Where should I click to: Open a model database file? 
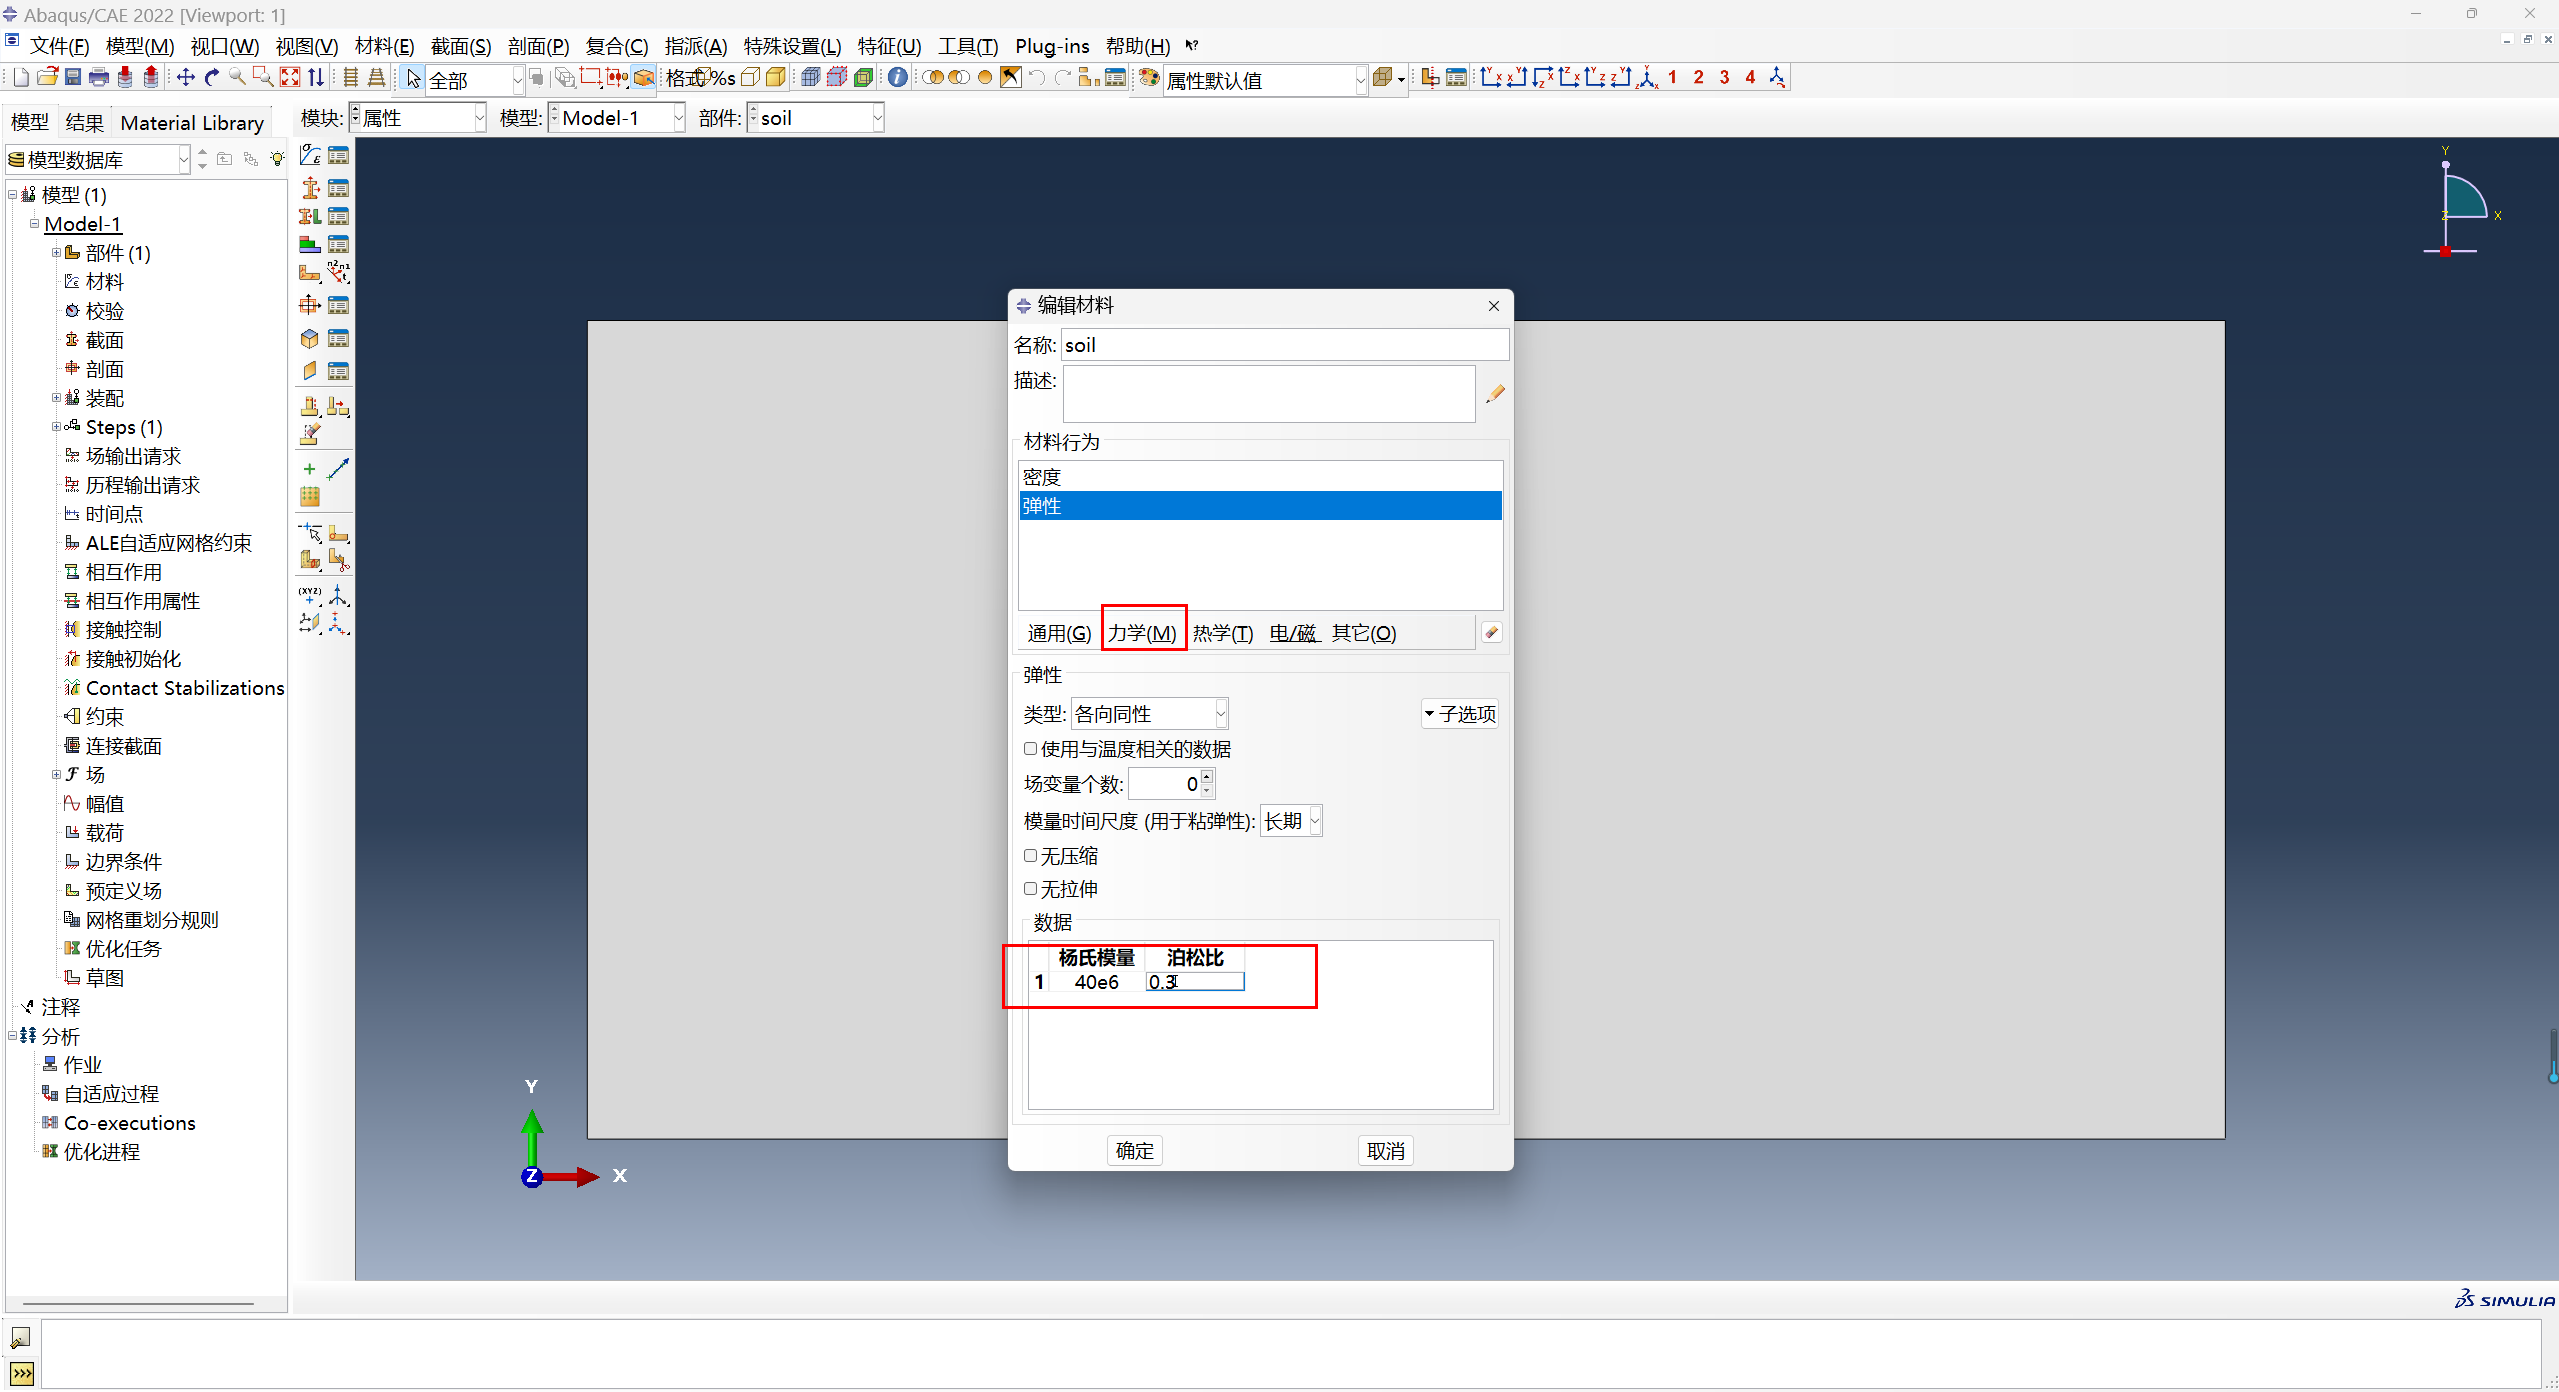point(47,78)
